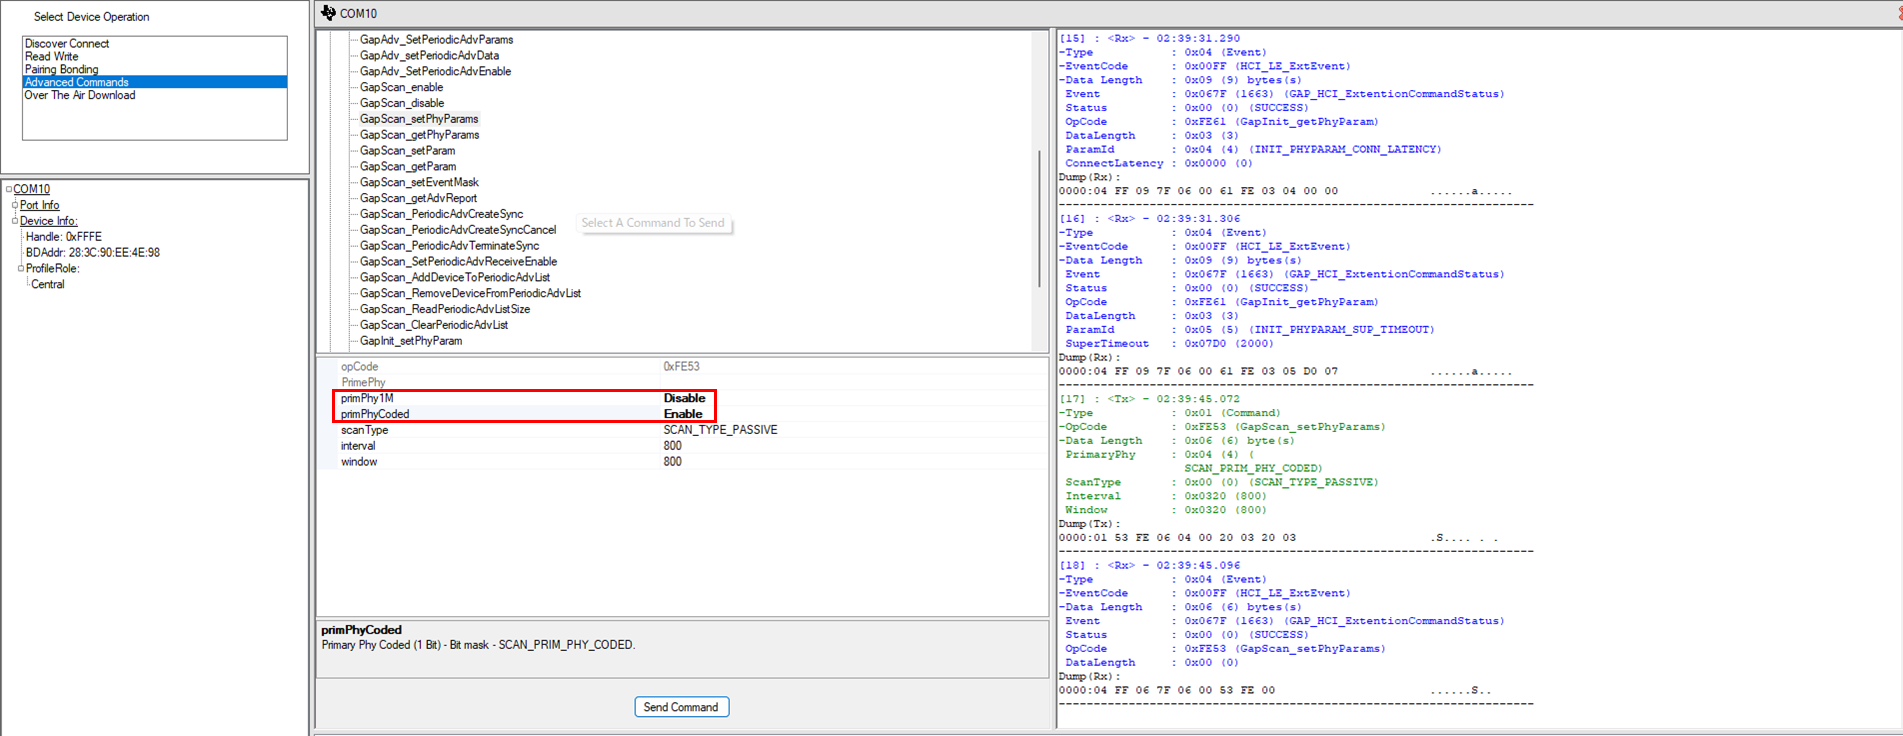Select GapScan_getPhyParams command
This screenshot has width=1903, height=736.
coord(419,135)
